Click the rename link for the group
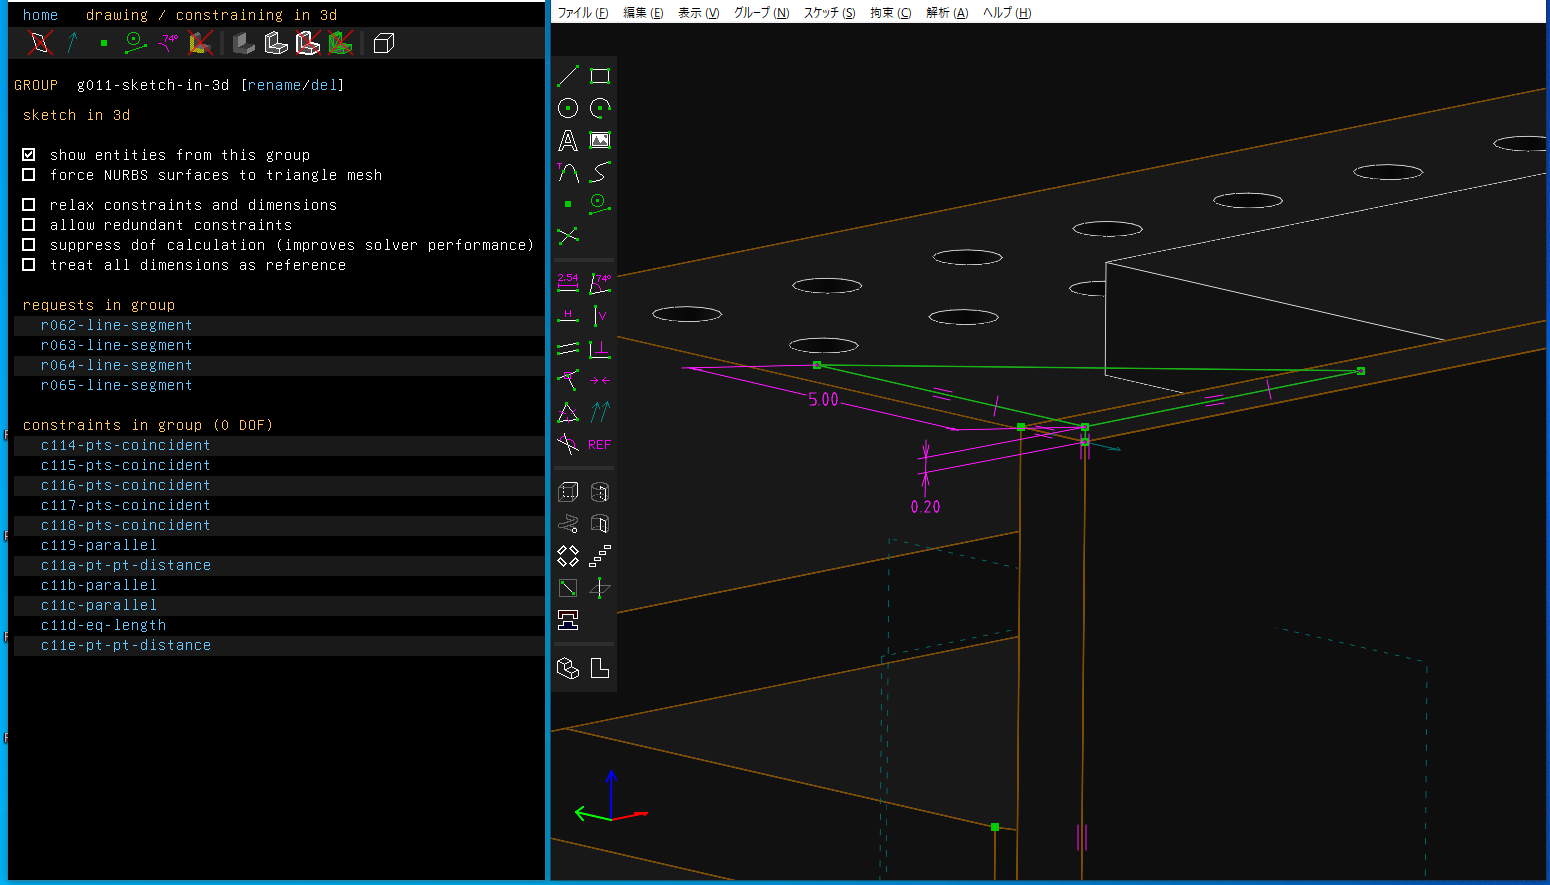The width and height of the screenshot is (1550, 885). click(274, 85)
